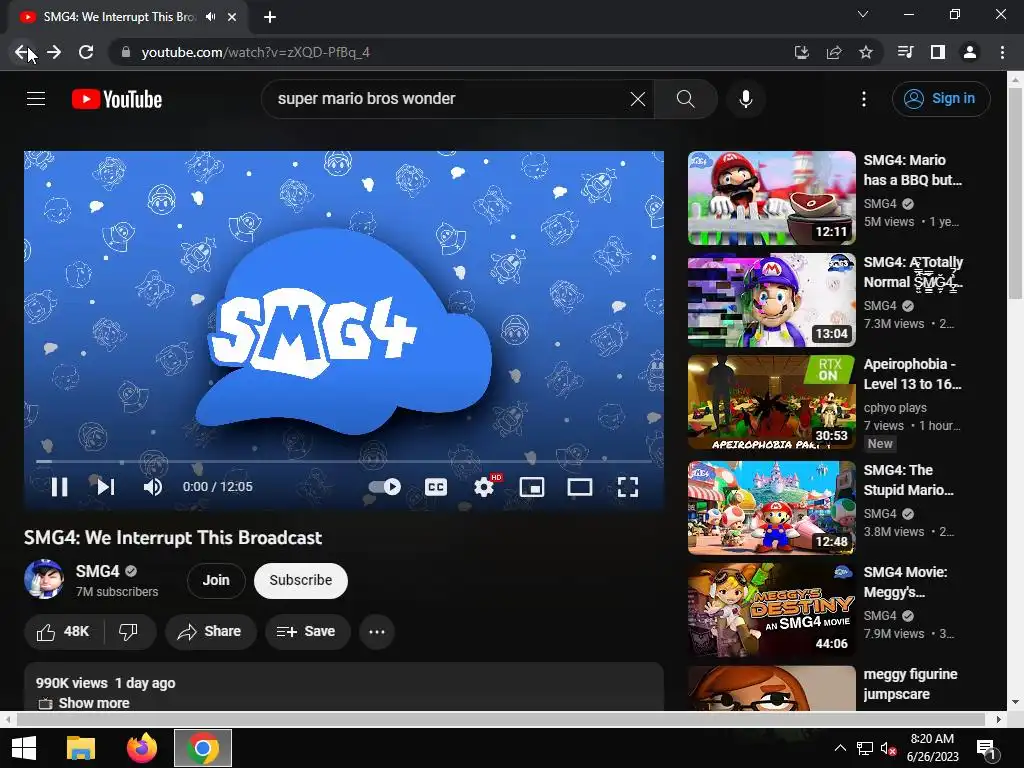The image size is (1024, 768).
Task: Open the YouTube hamburger guide menu
Action: (36, 99)
